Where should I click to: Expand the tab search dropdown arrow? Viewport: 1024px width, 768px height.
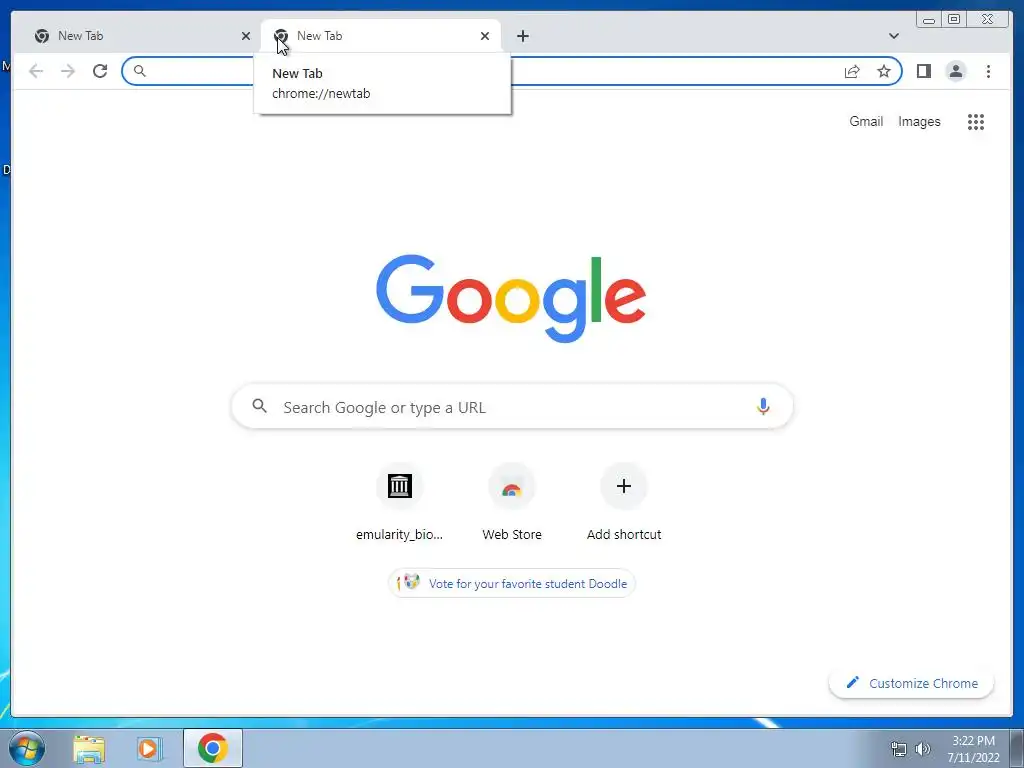click(893, 36)
